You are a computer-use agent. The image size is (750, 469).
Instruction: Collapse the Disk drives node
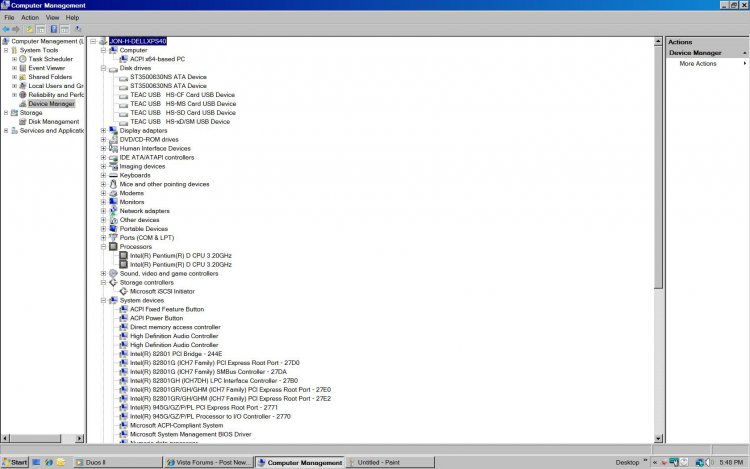pyautogui.click(x=103, y=68)
